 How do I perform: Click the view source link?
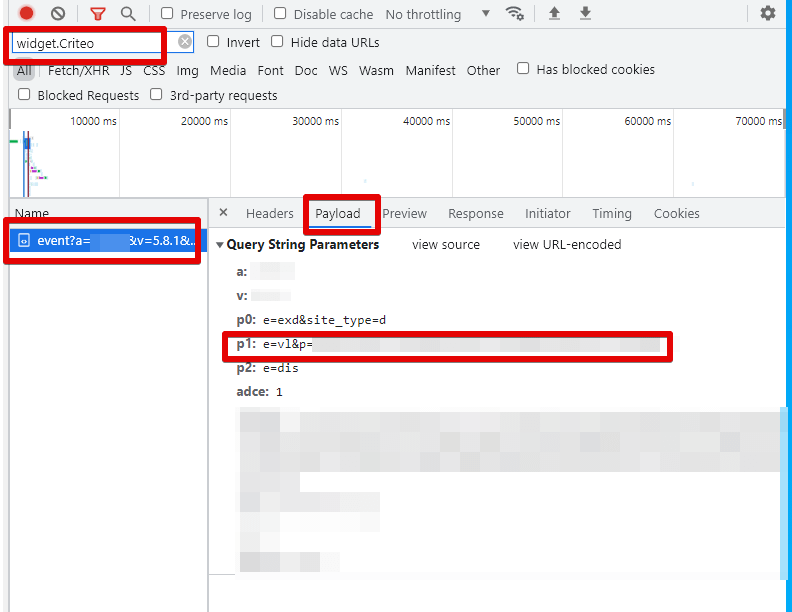[446, 245]
